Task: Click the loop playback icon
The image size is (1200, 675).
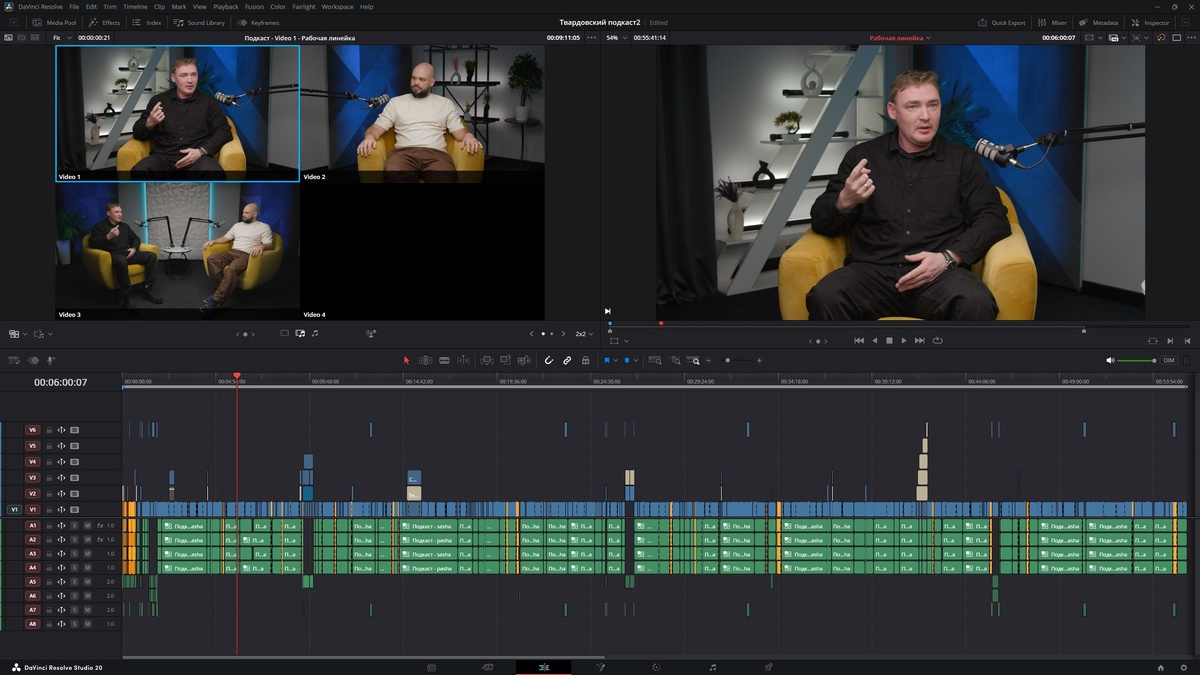Action: coord(937,340)
